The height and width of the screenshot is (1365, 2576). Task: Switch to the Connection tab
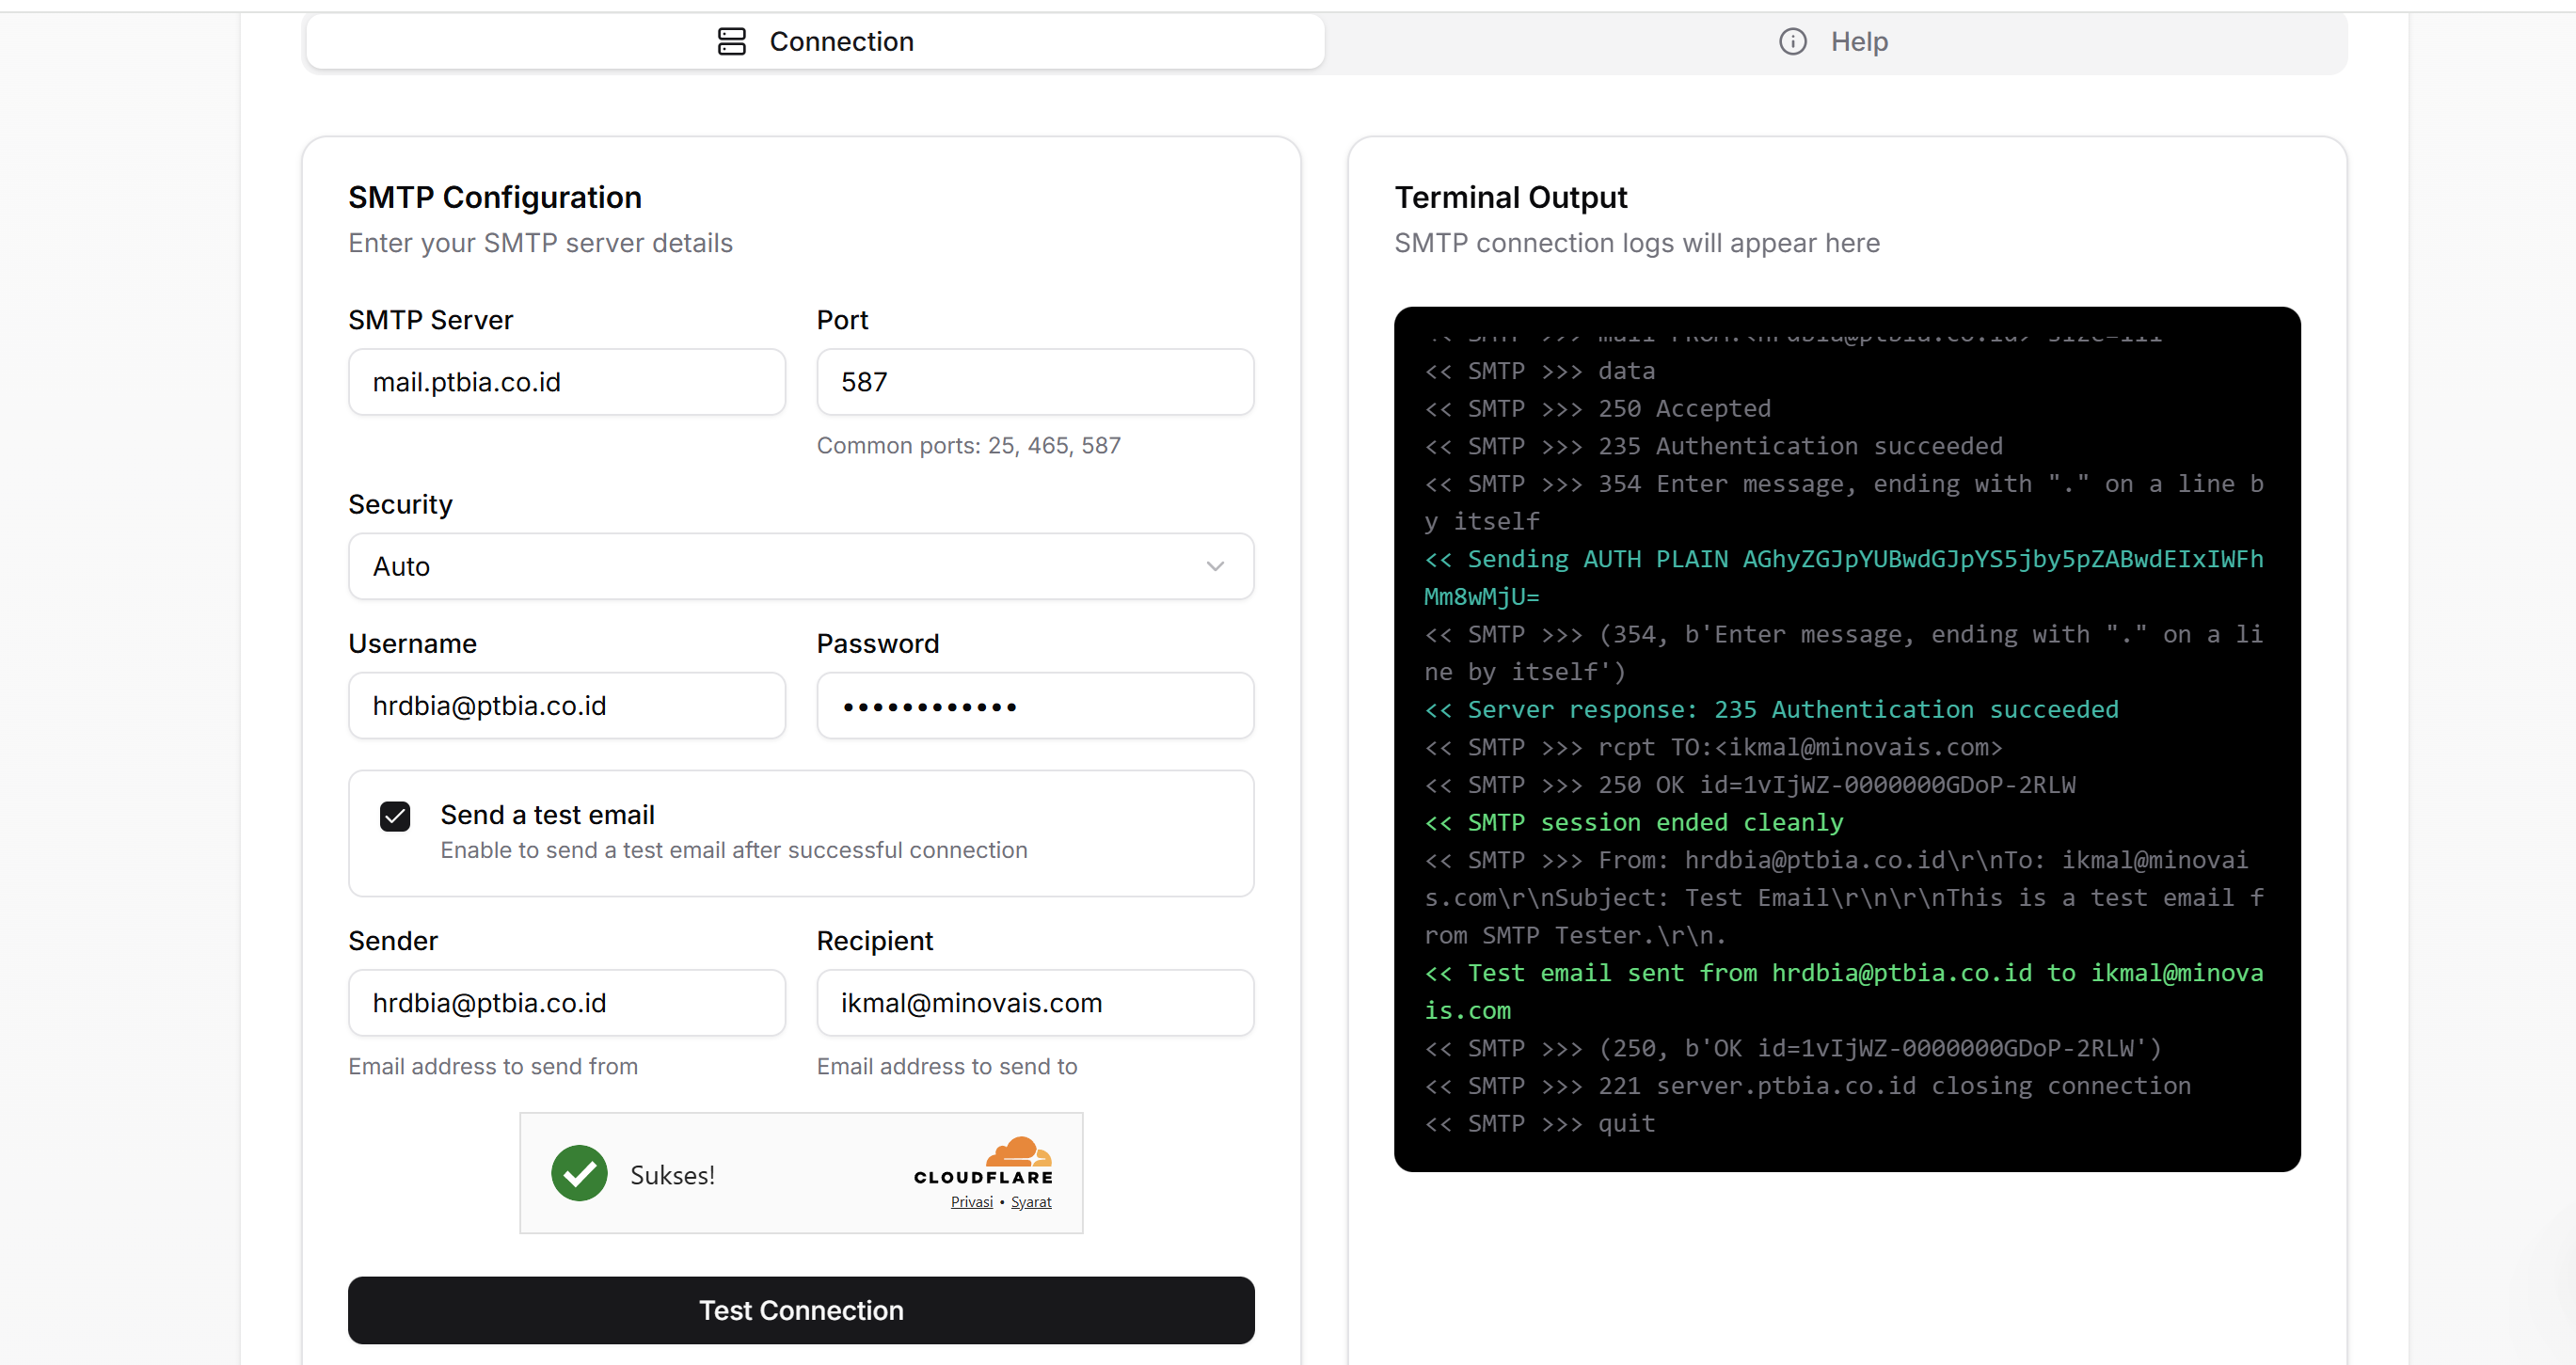[815, 41]
